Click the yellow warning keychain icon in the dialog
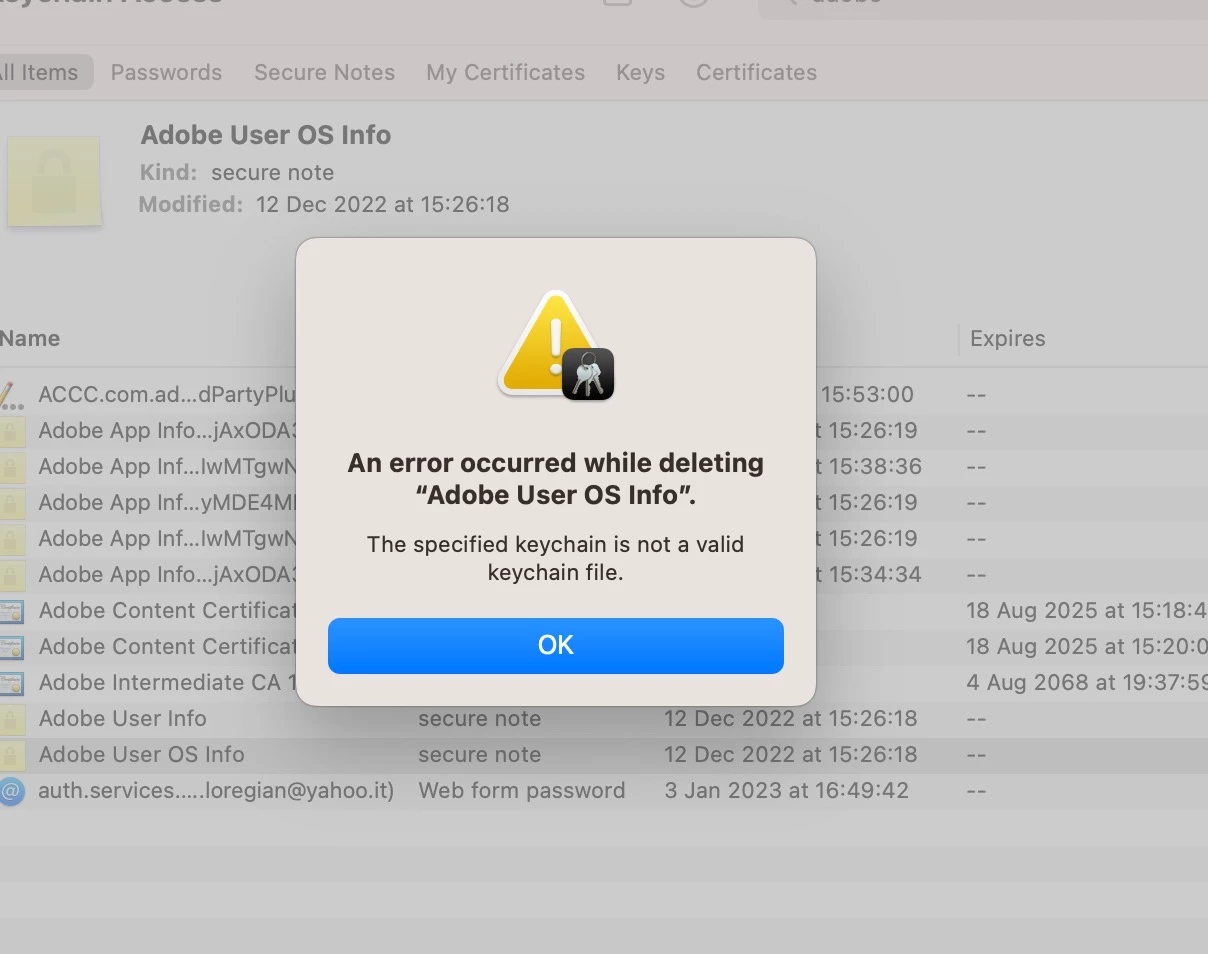This screenshot has height=954, width=1208. [x=556, y=346]
